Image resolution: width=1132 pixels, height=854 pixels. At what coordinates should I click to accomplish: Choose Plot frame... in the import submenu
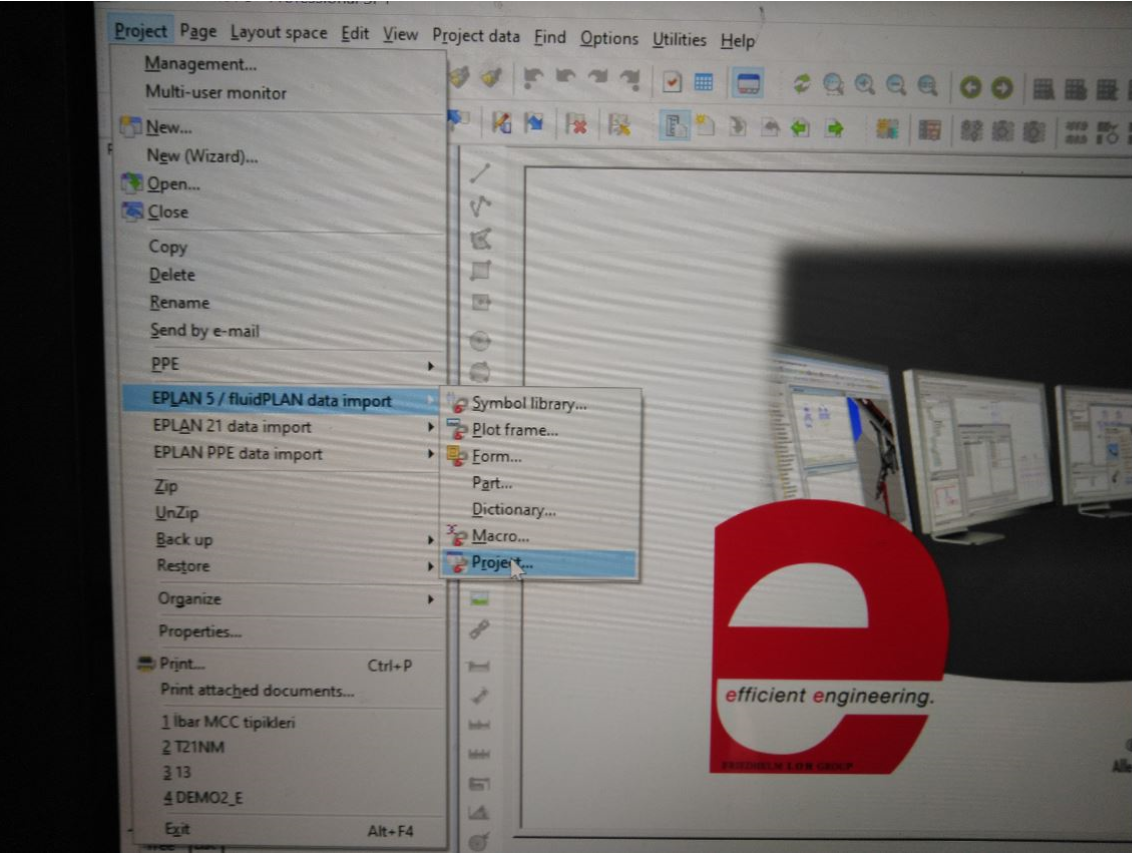[x=539, y=430]
